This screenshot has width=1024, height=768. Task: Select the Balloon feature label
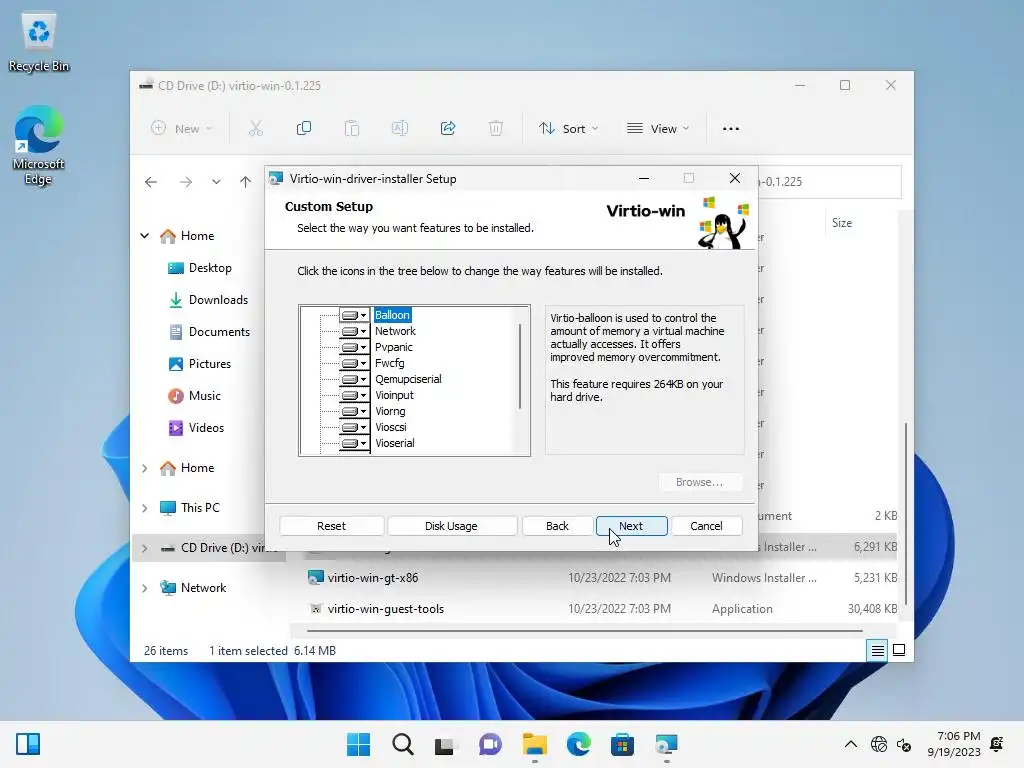click(392, 315)
